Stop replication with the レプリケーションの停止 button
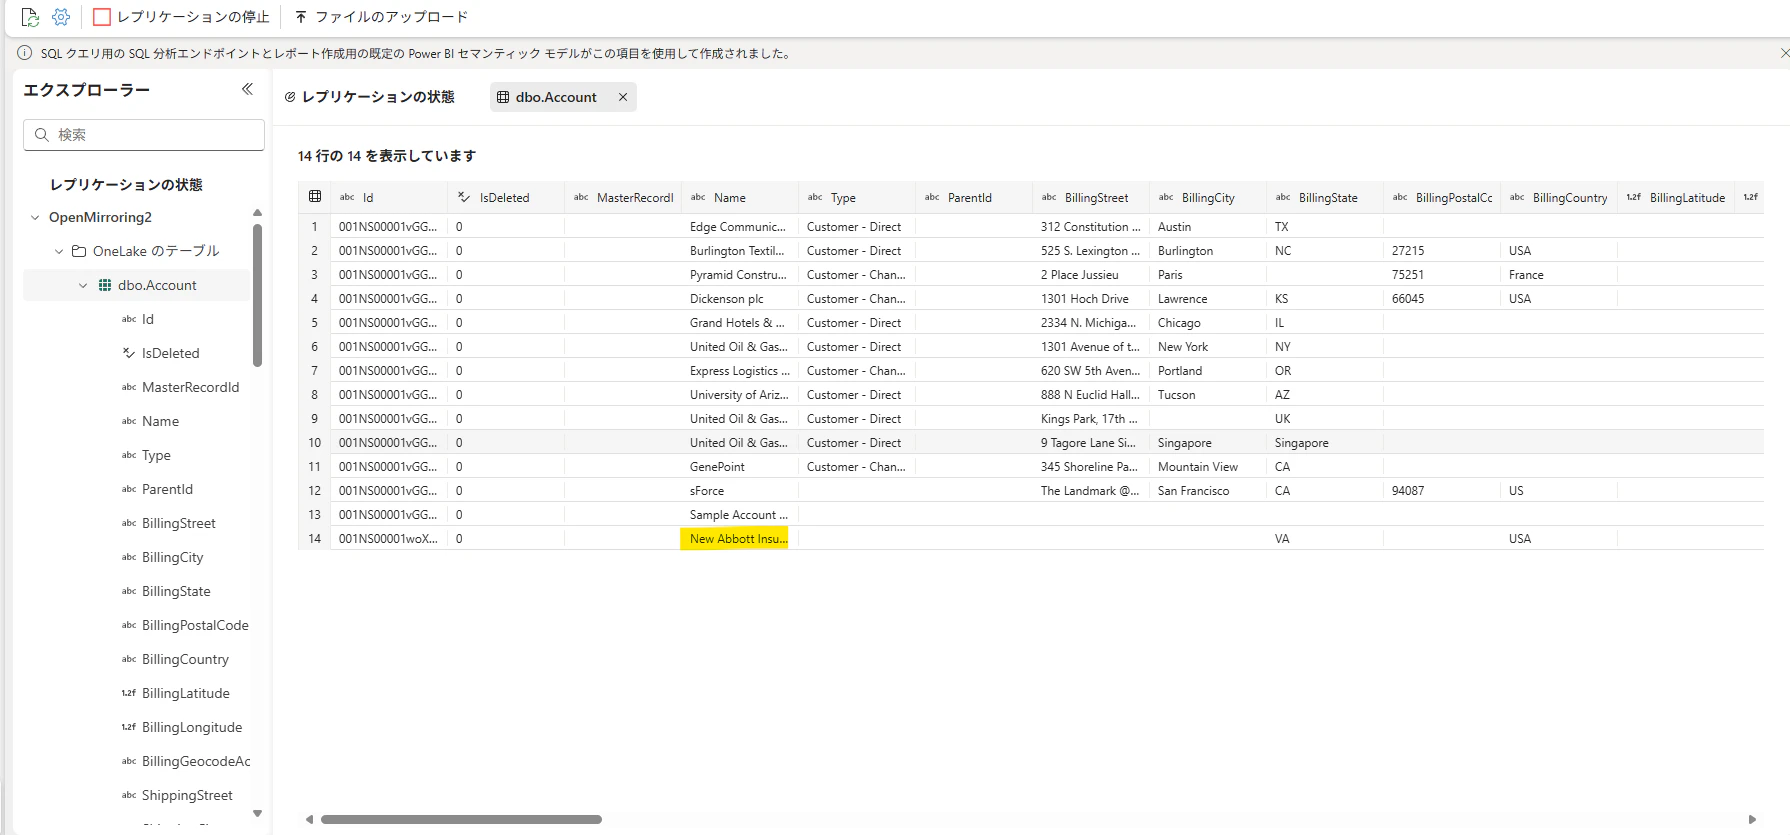 click(x=181, y=17)
